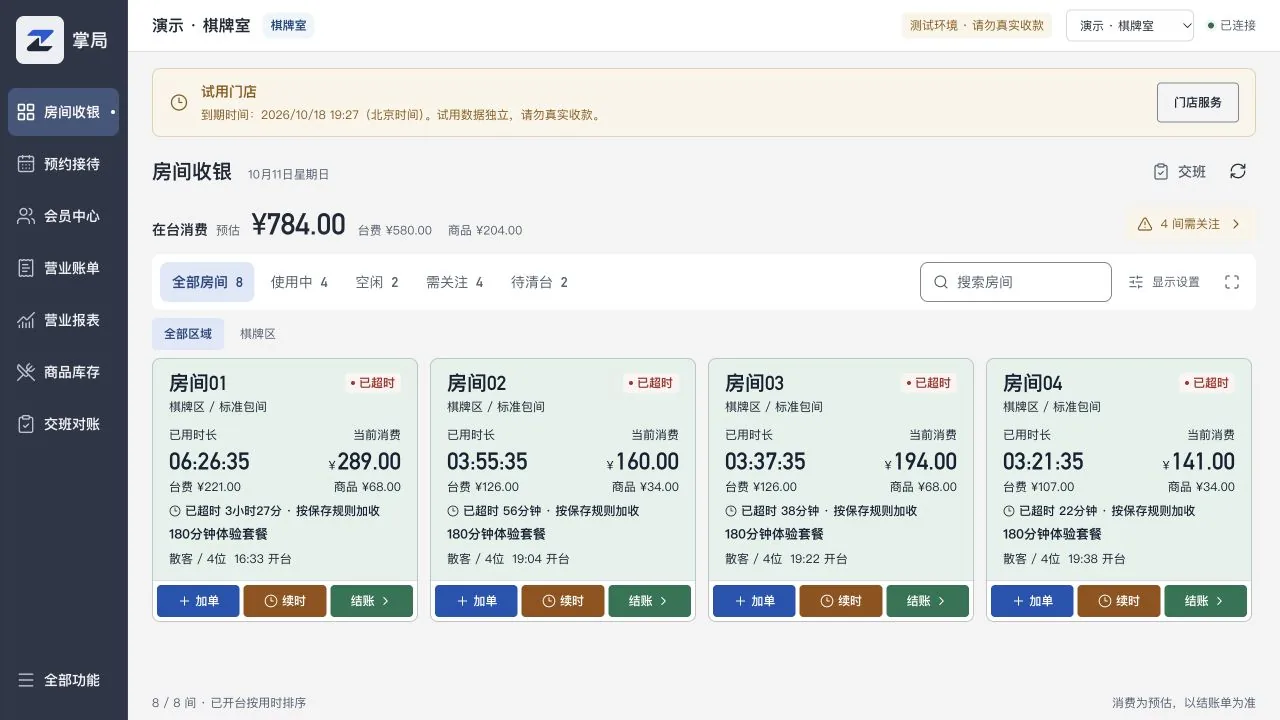The height and width of the screenshot is (720, 1280).
Task: Click 加单 on 房间04 card
Action: tap(1032, 601)
